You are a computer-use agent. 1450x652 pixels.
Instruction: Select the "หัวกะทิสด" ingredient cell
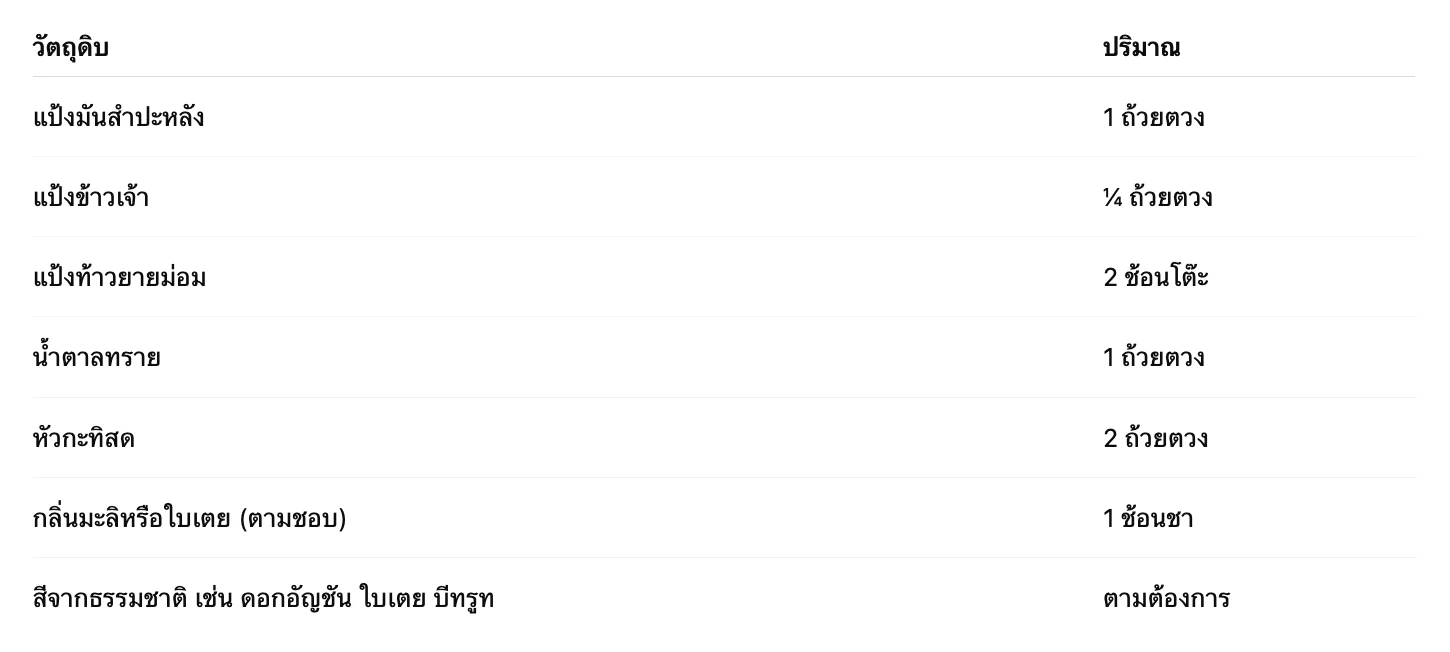pos(83,438)
